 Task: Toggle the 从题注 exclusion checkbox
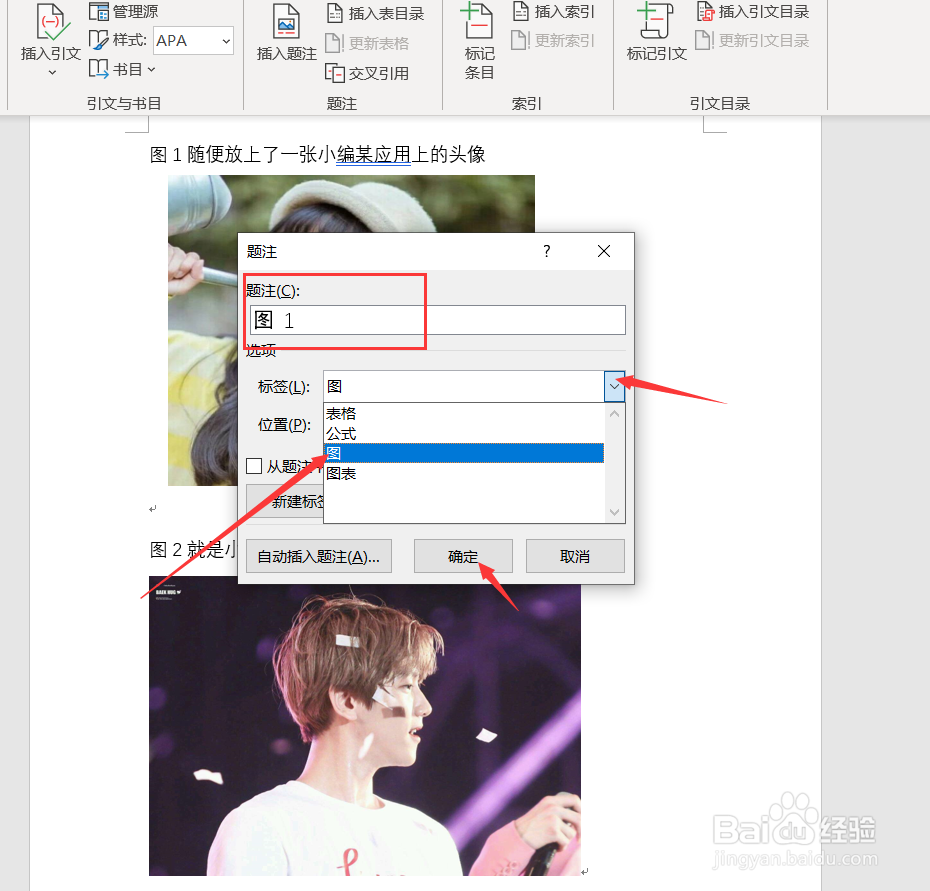[254, 465]
